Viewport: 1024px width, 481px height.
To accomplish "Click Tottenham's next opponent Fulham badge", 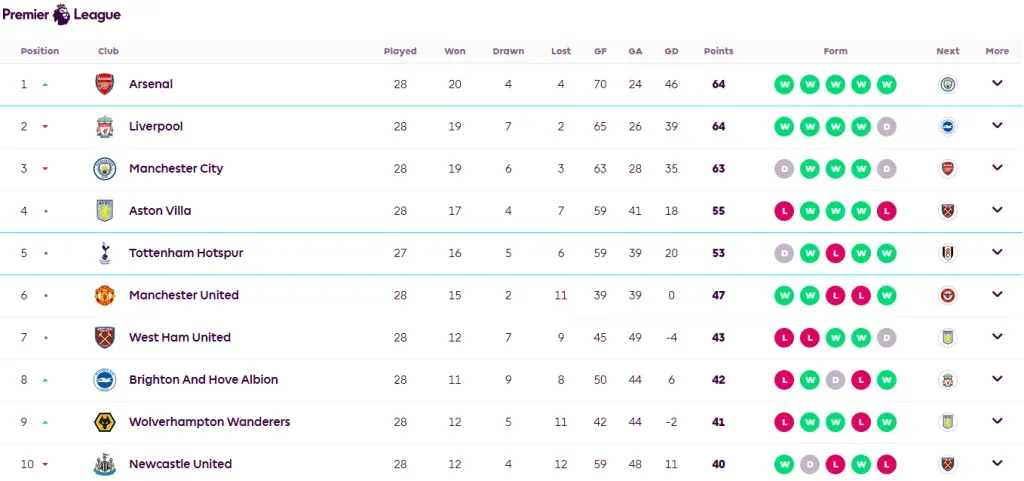I will (x=948, y=253).
